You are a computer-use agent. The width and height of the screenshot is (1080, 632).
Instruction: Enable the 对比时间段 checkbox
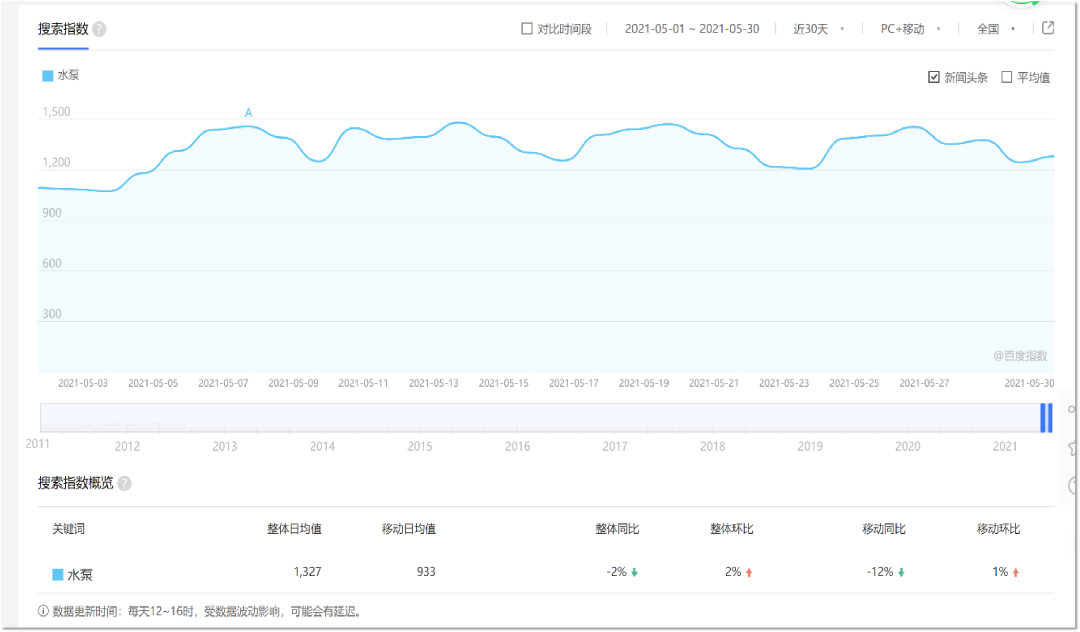[x=527, y=29]
